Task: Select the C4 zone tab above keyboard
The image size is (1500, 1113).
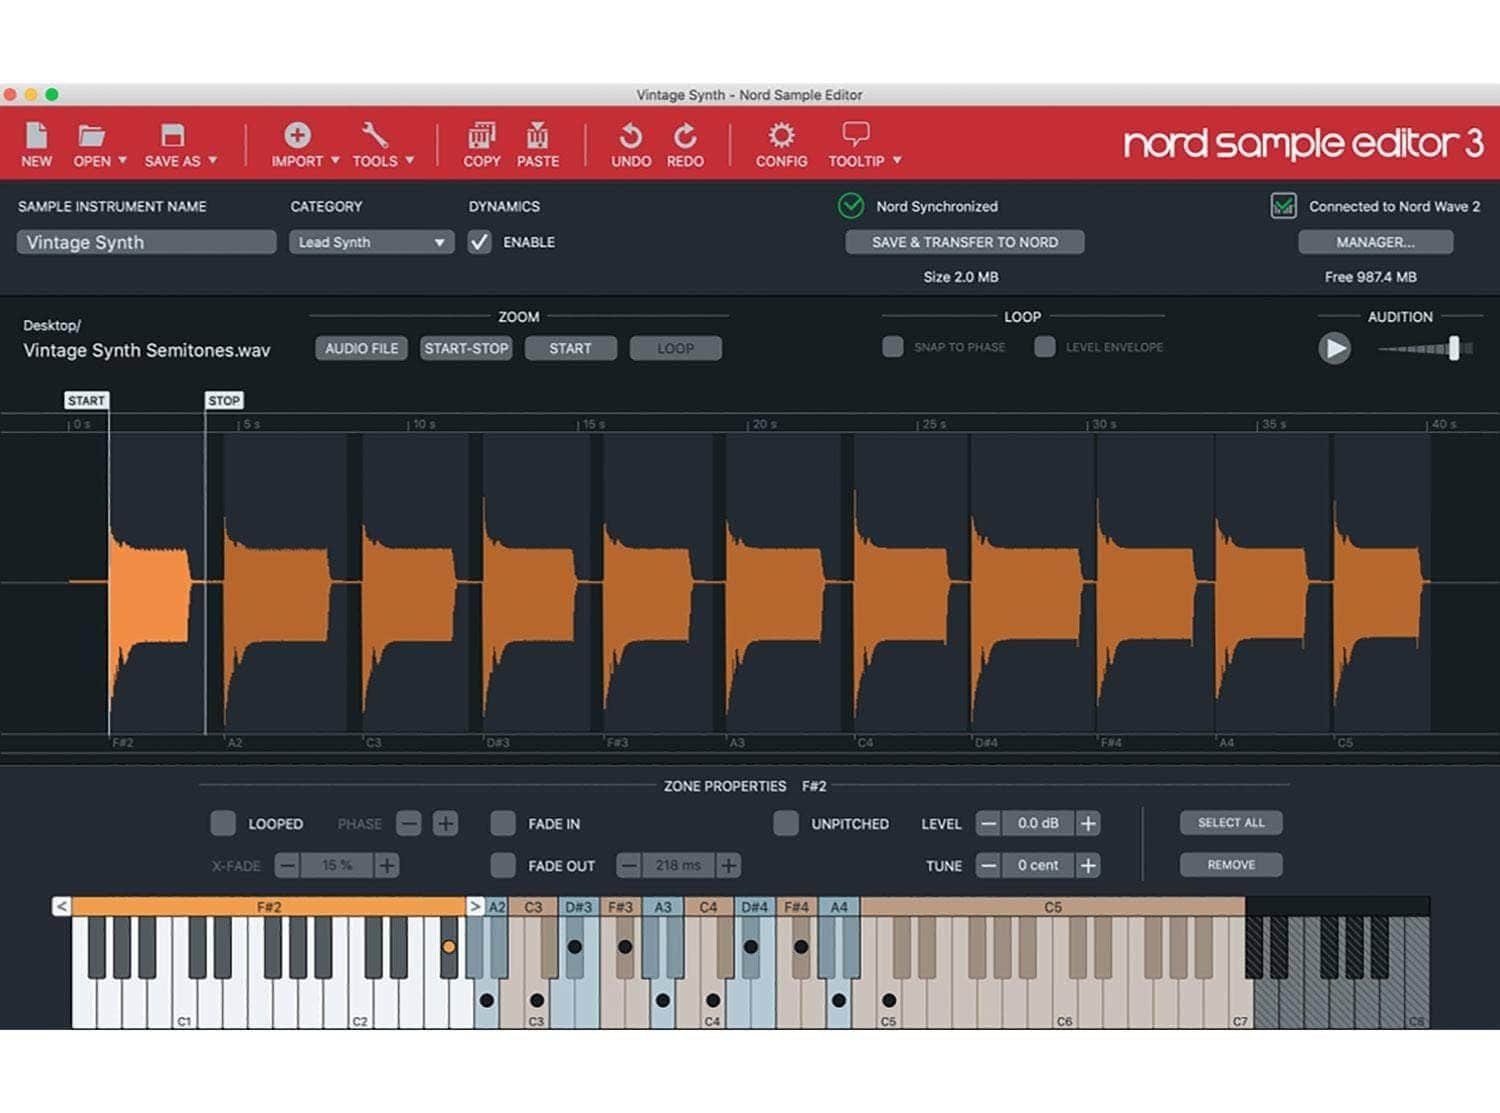Action: (708, 907)
